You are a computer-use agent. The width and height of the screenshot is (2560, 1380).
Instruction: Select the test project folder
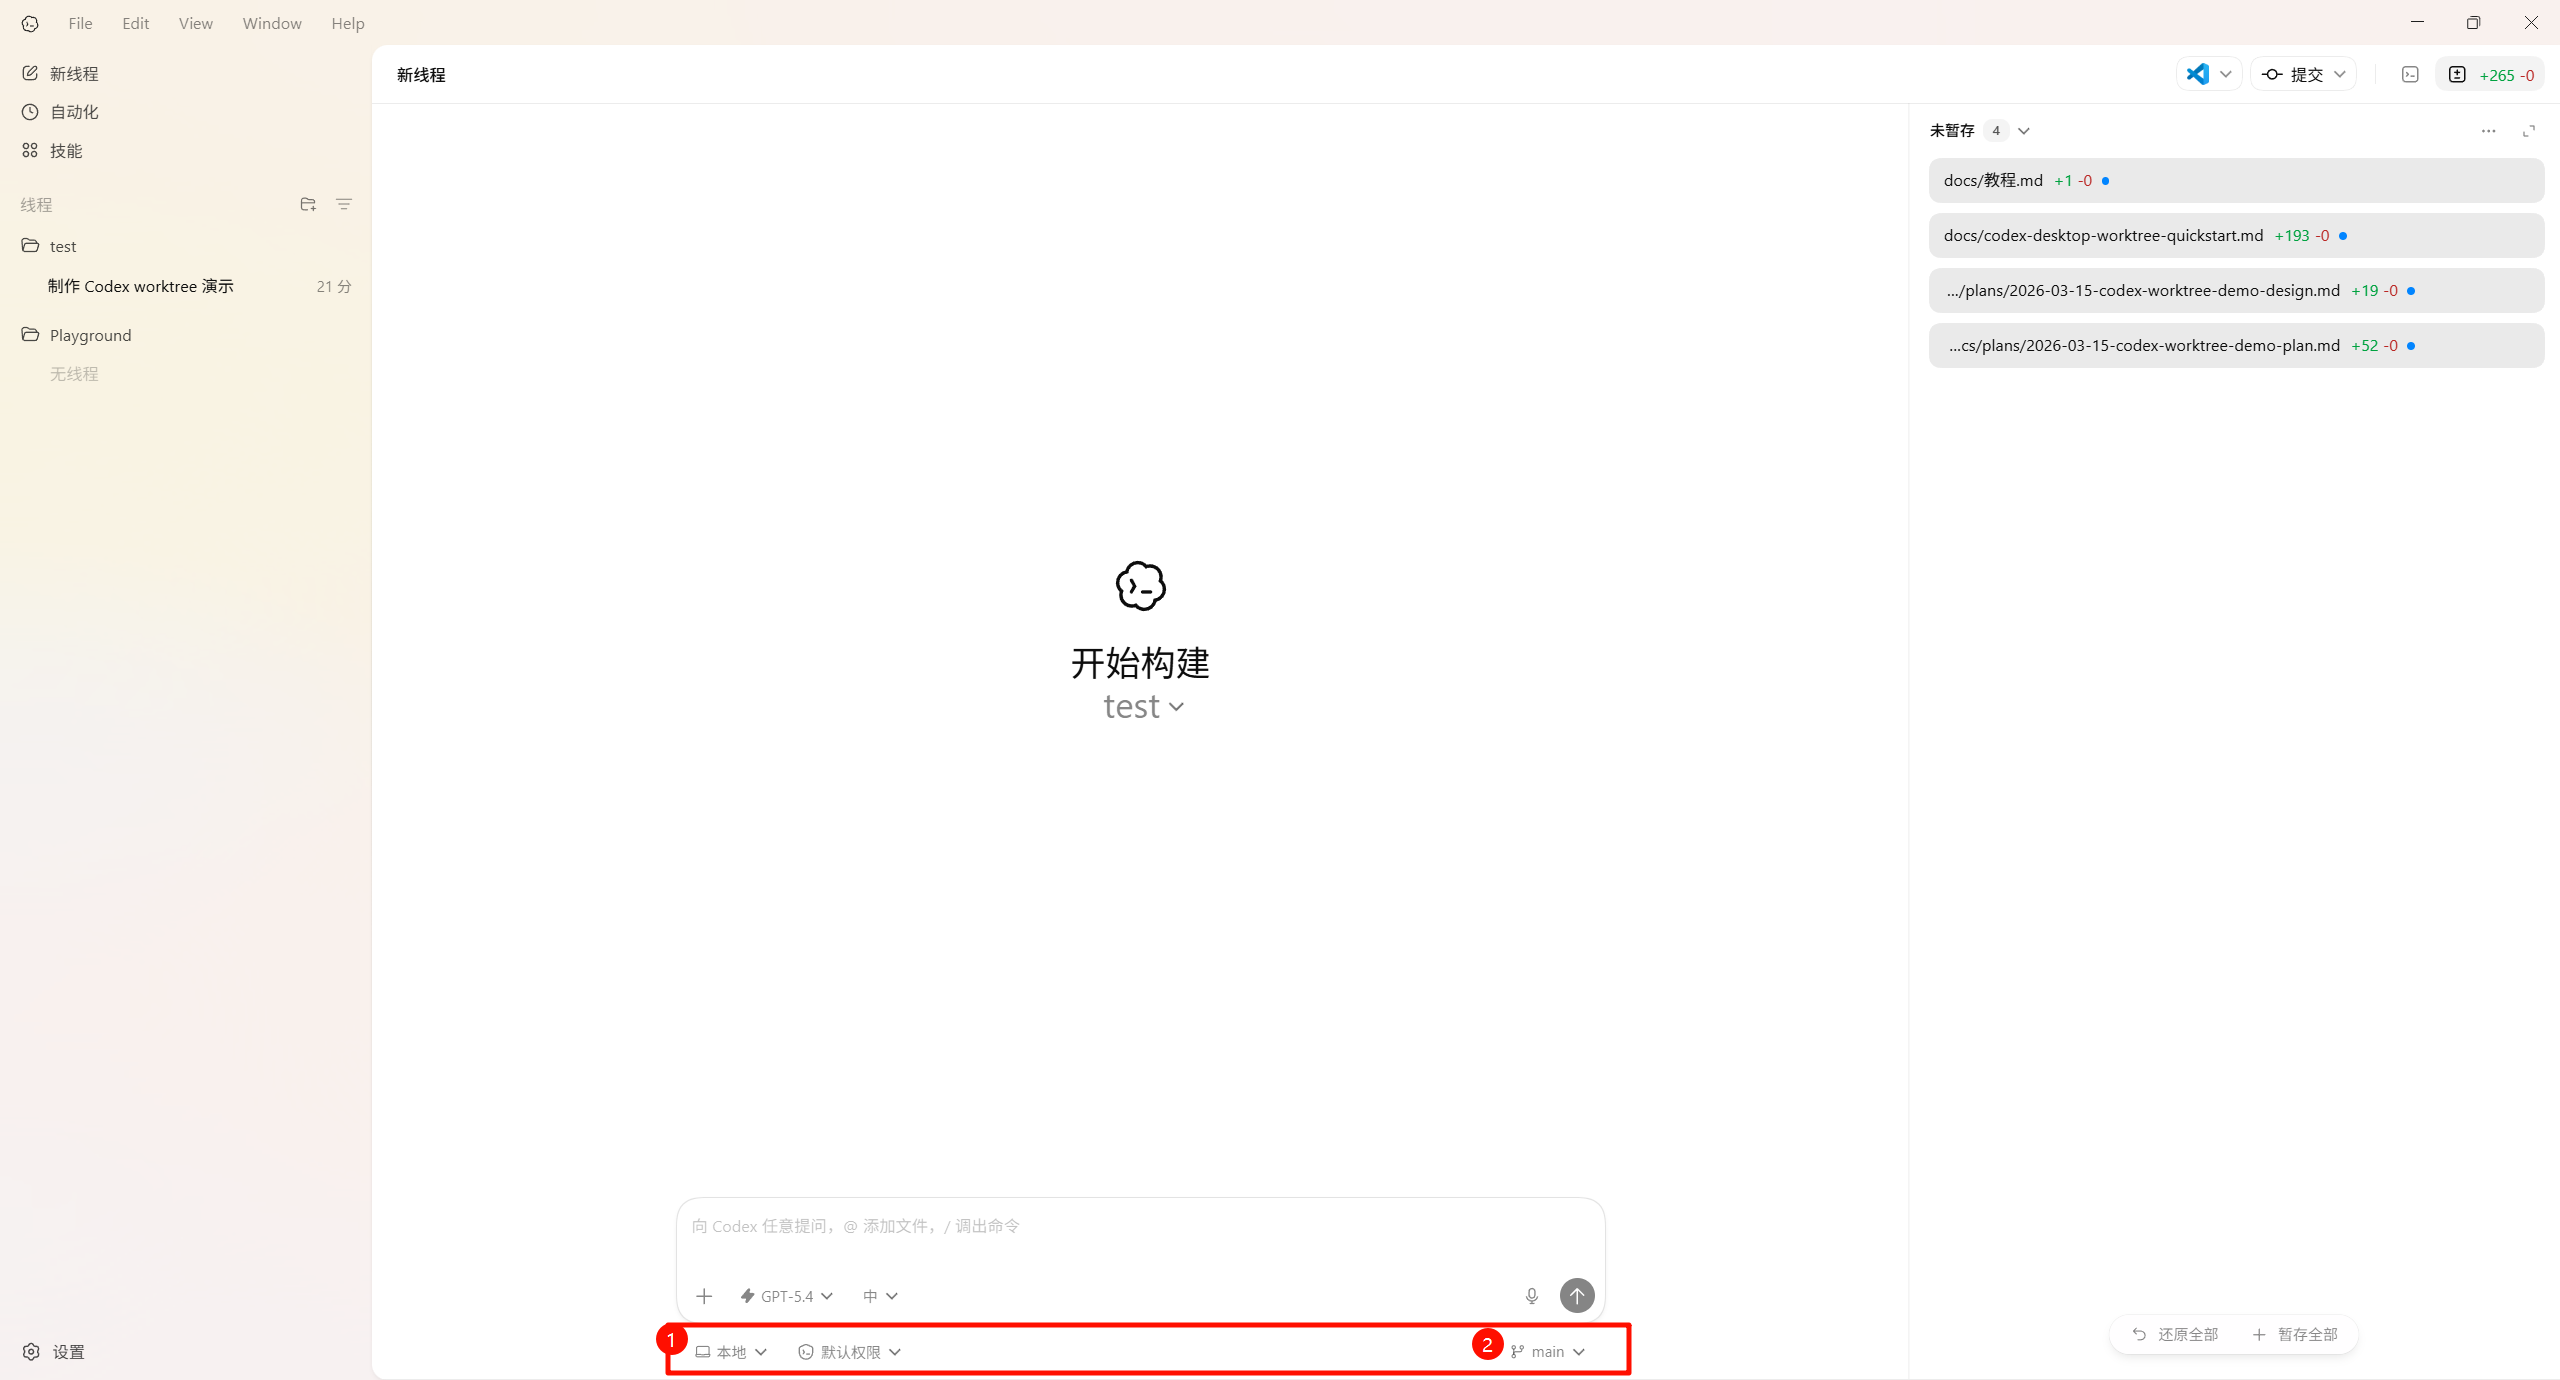pyautogui.click(x=186, y=246)
